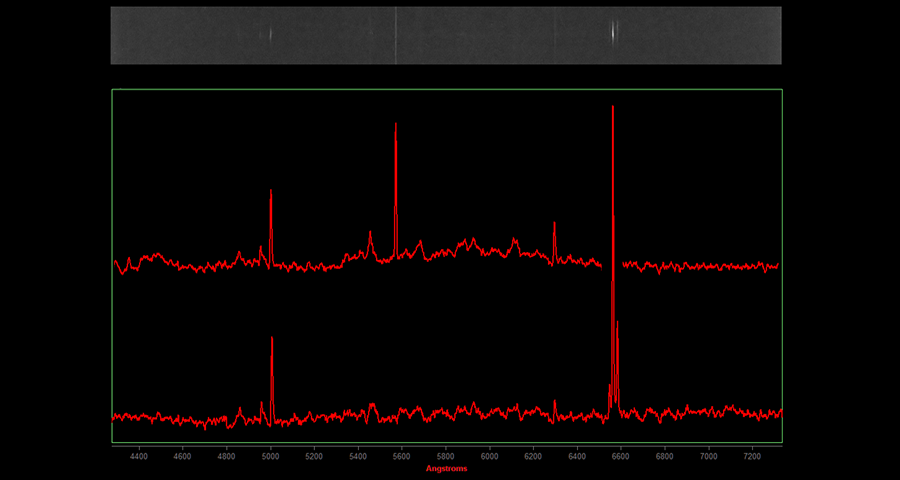Screen dimensions: 900x480
Task: Click the 5000 tick label on the axis
Action: click(x=270, y=456)
